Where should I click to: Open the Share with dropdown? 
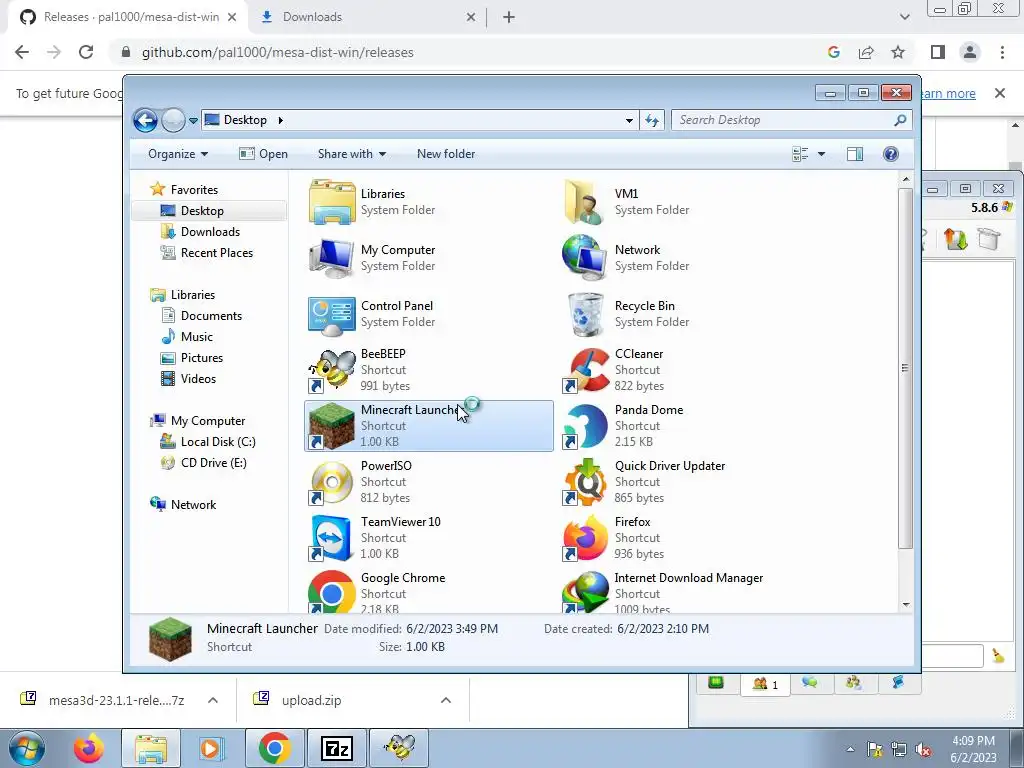(x=351, y=154)
